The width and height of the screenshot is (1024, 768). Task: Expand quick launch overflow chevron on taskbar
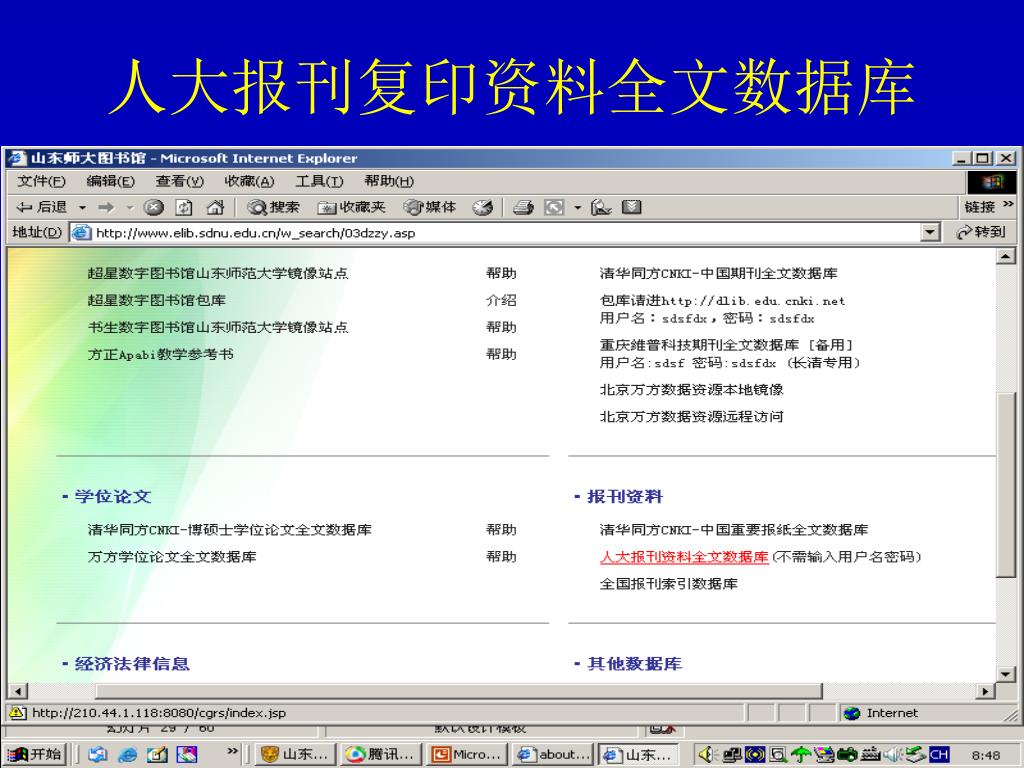232,752
